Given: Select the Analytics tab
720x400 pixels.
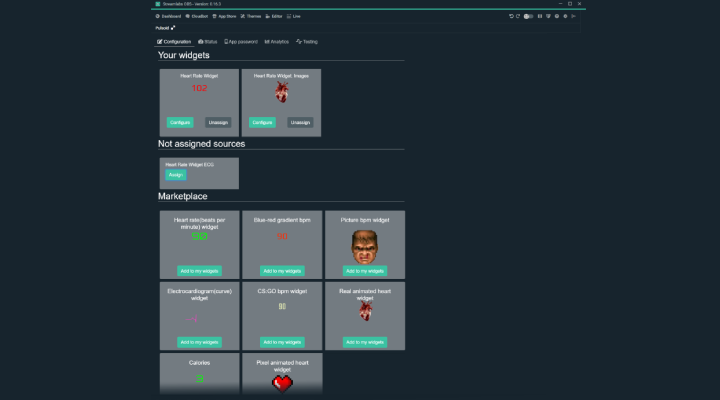Looking at the screenshot, I should click(x=277, y=42).
